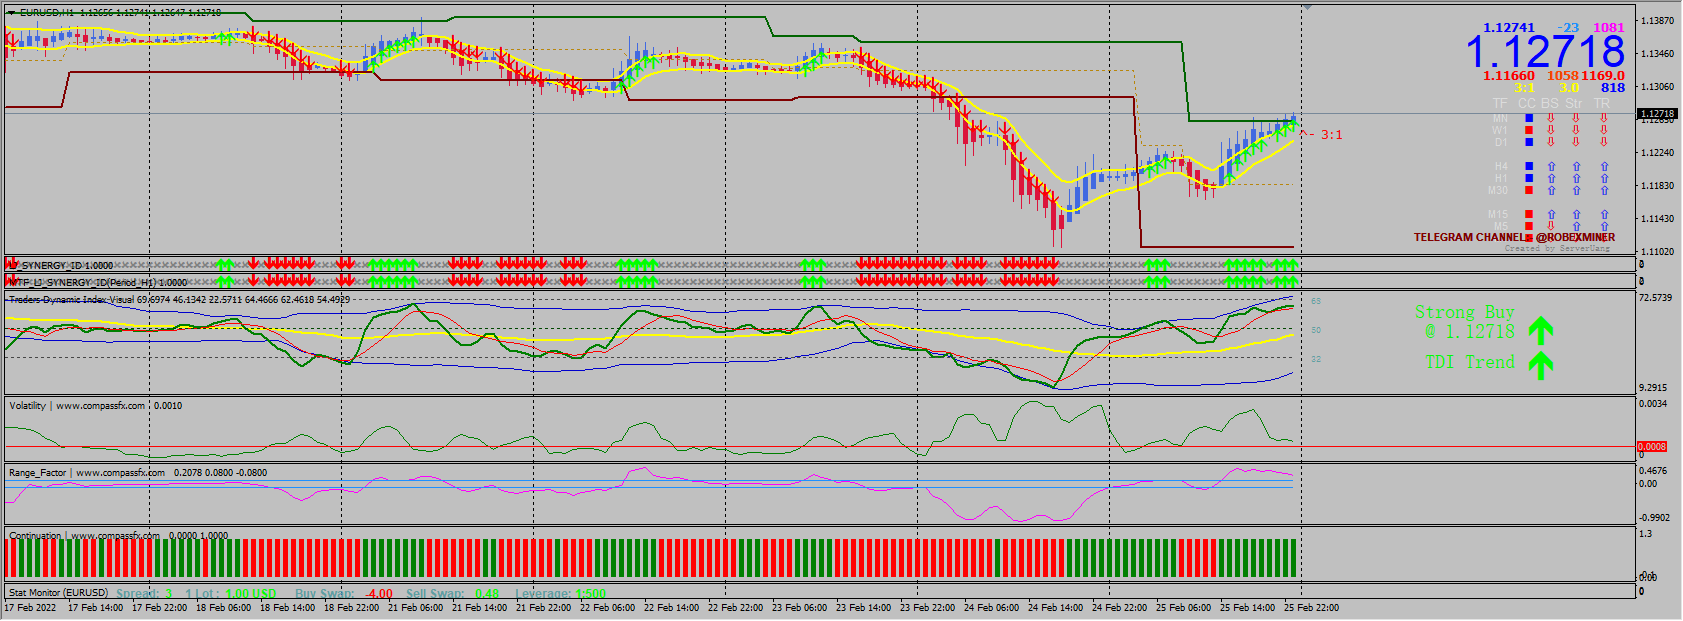Click the large 1.12718 price display

pyautogui.click(x=1545, y=52)
